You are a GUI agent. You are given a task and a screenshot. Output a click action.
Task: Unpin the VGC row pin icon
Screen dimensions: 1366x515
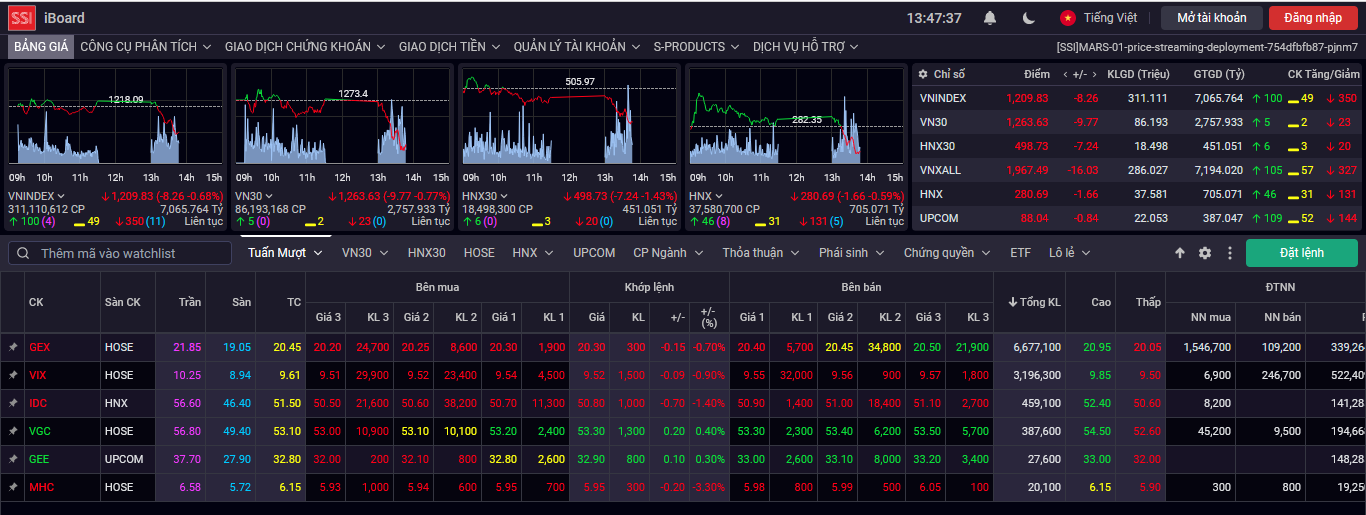(x=13, y=431)
